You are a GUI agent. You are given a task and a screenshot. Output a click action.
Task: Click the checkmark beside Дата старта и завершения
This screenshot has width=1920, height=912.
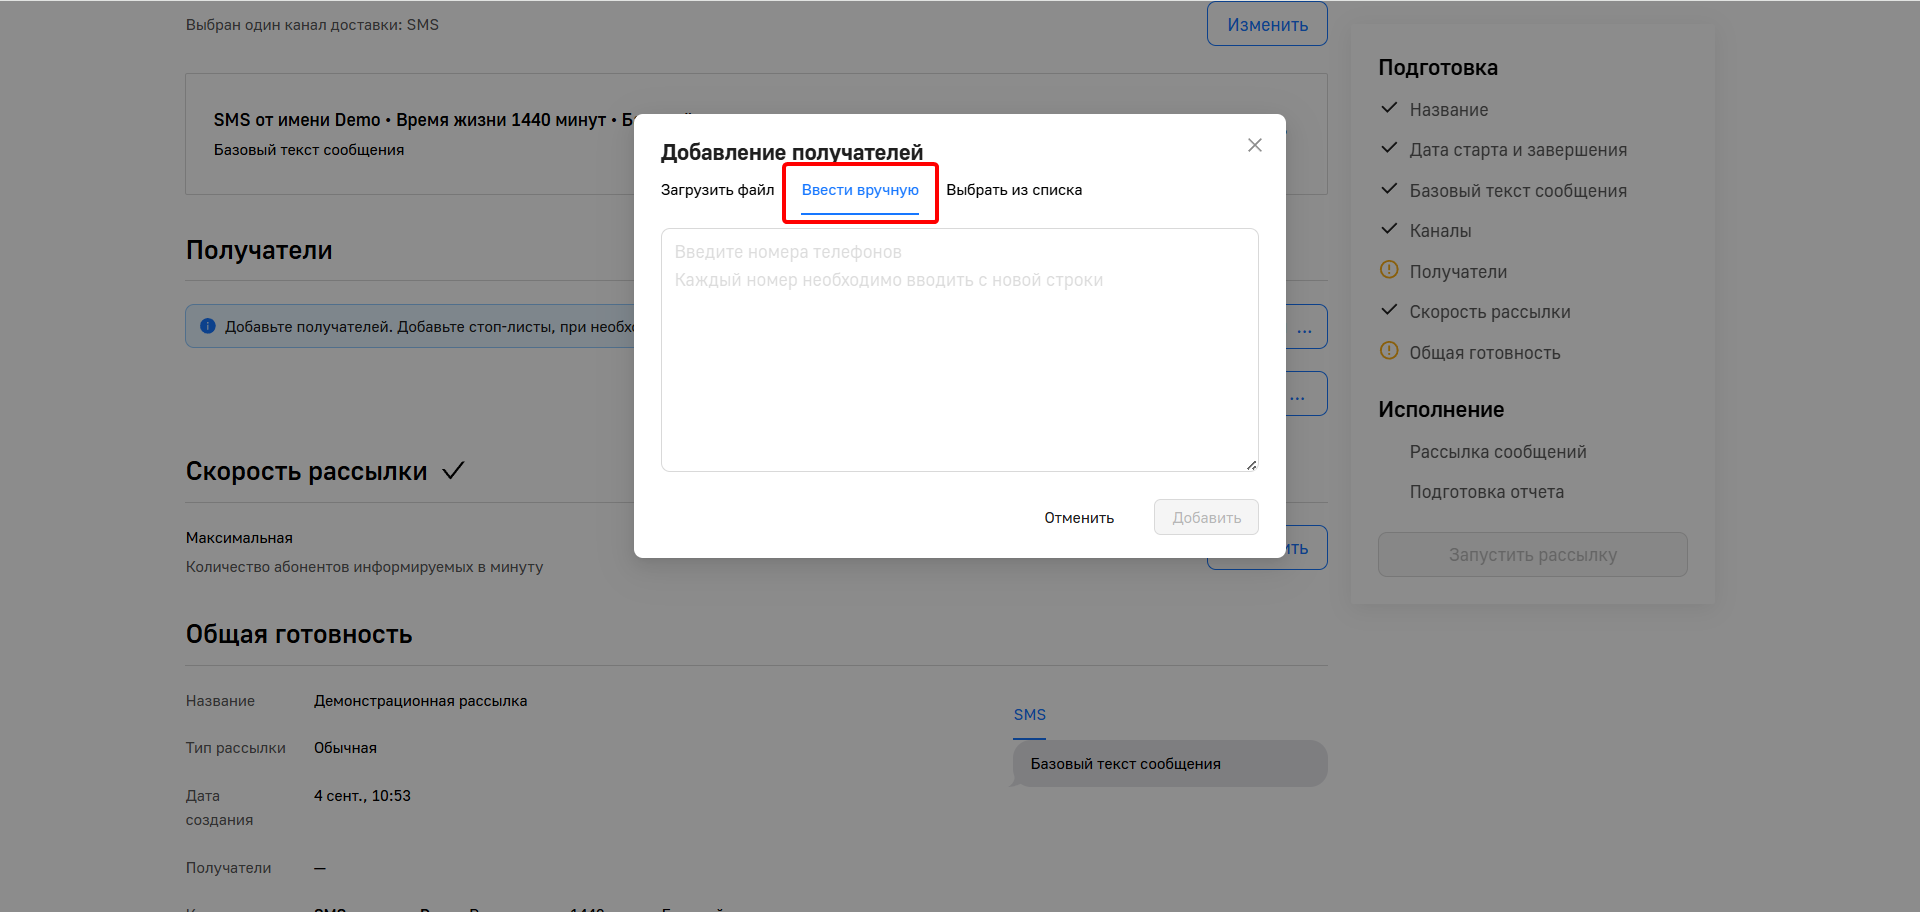[x=1388, y=148]
